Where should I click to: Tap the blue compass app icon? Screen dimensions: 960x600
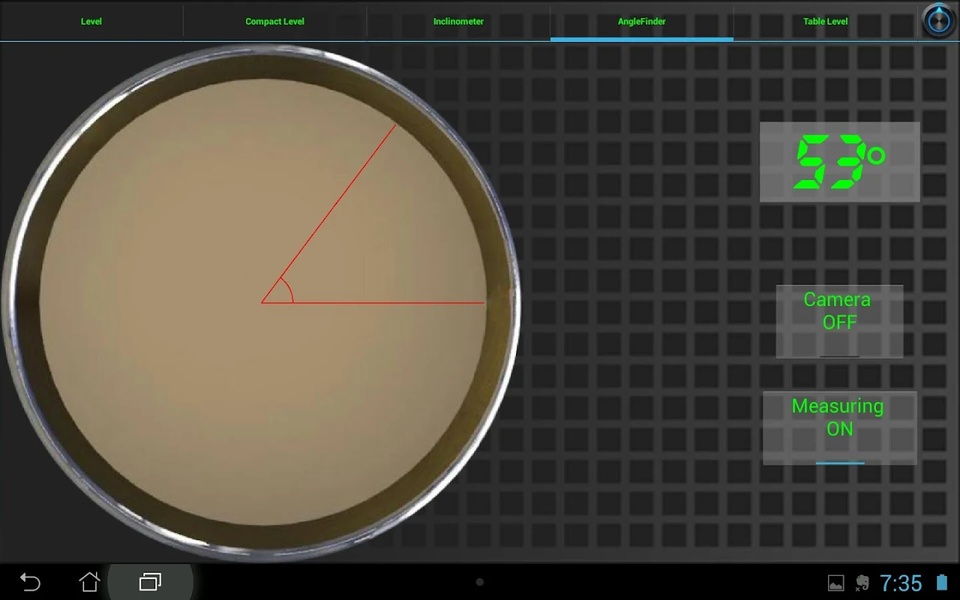tap(939, 21)
